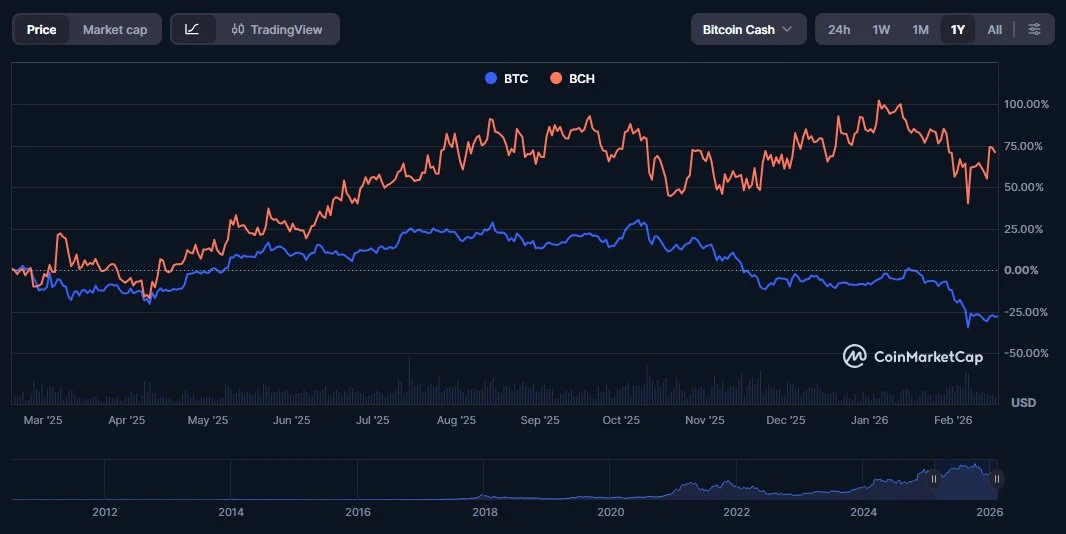The height and width of the screenshot is (534, 1066).
Task: Open chart settings sliders icon
Action: pyautogui.click(x=1034, y=29)
